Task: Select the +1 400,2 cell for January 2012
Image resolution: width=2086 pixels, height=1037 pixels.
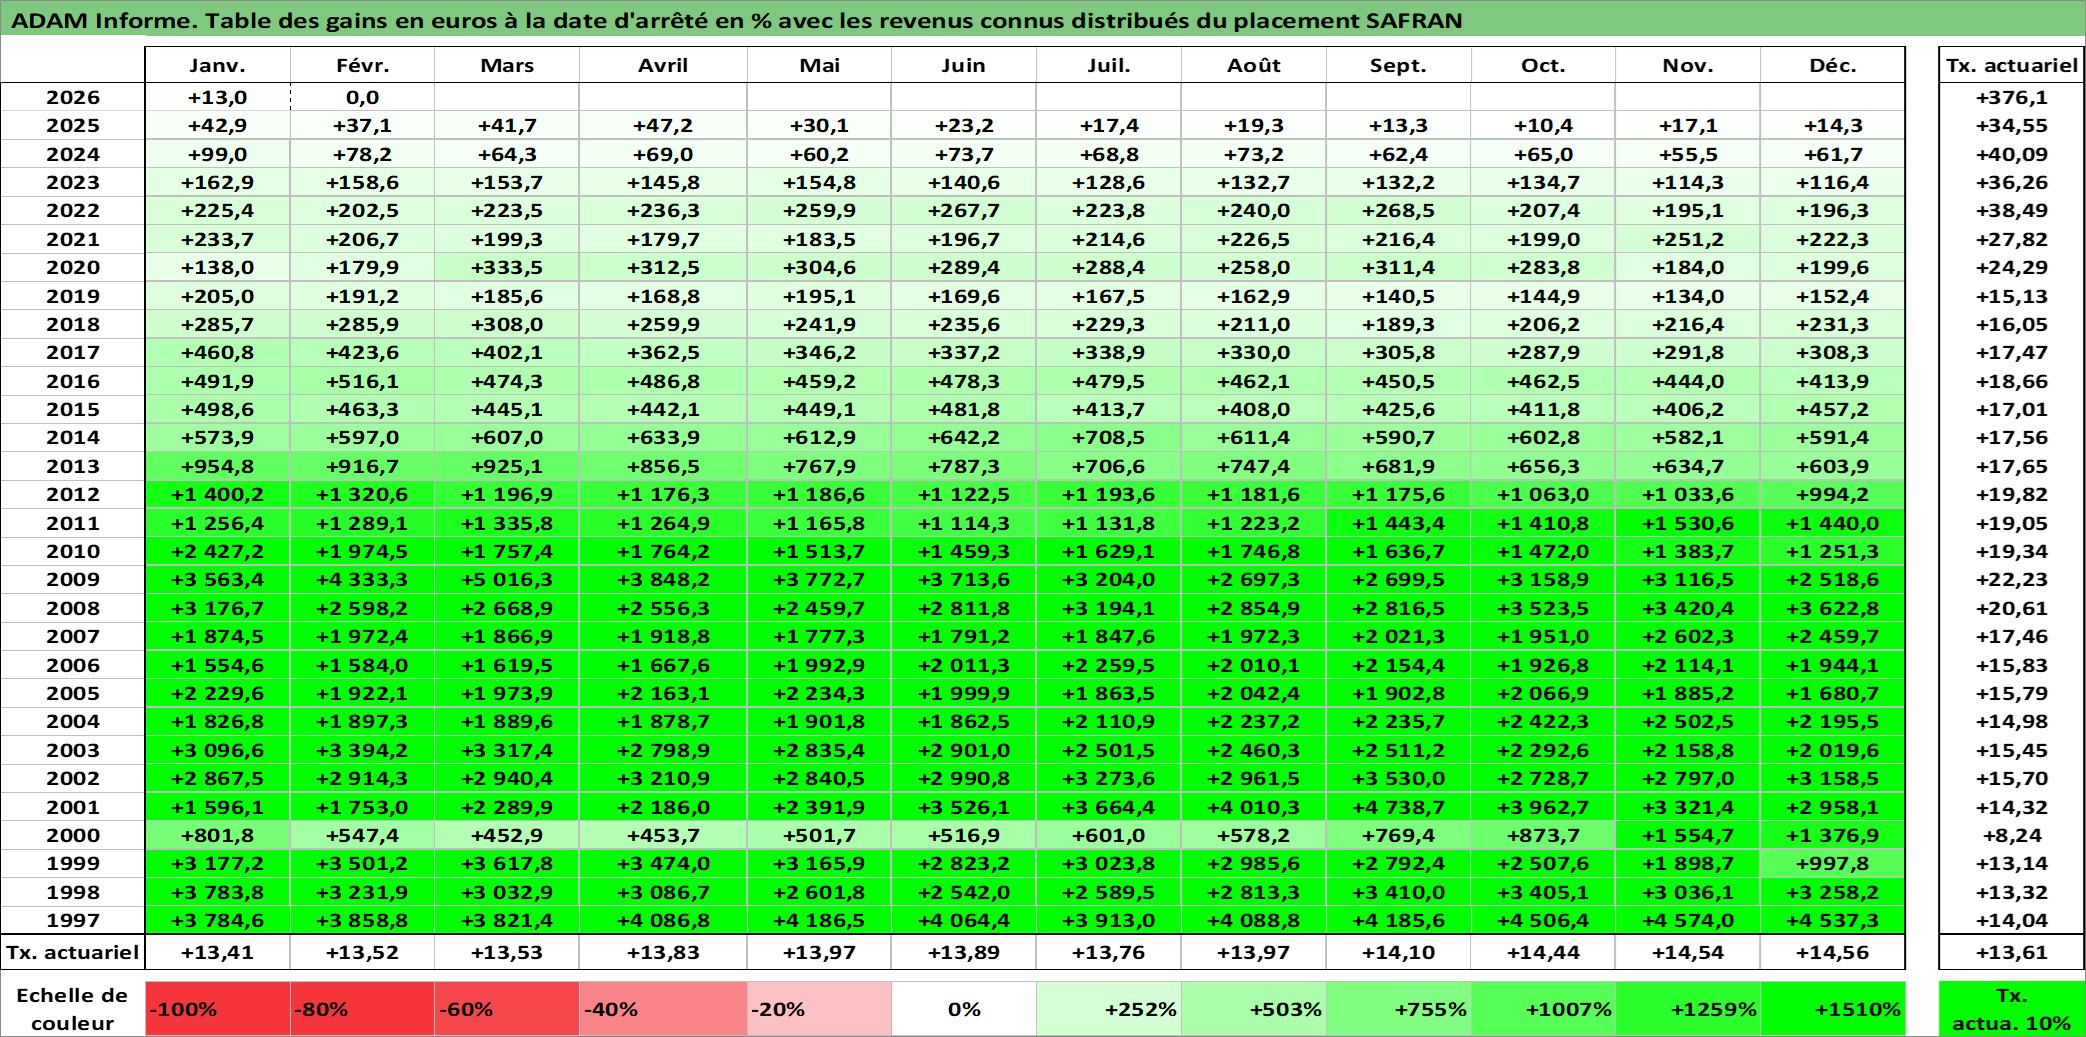Action: click(218, 494)
